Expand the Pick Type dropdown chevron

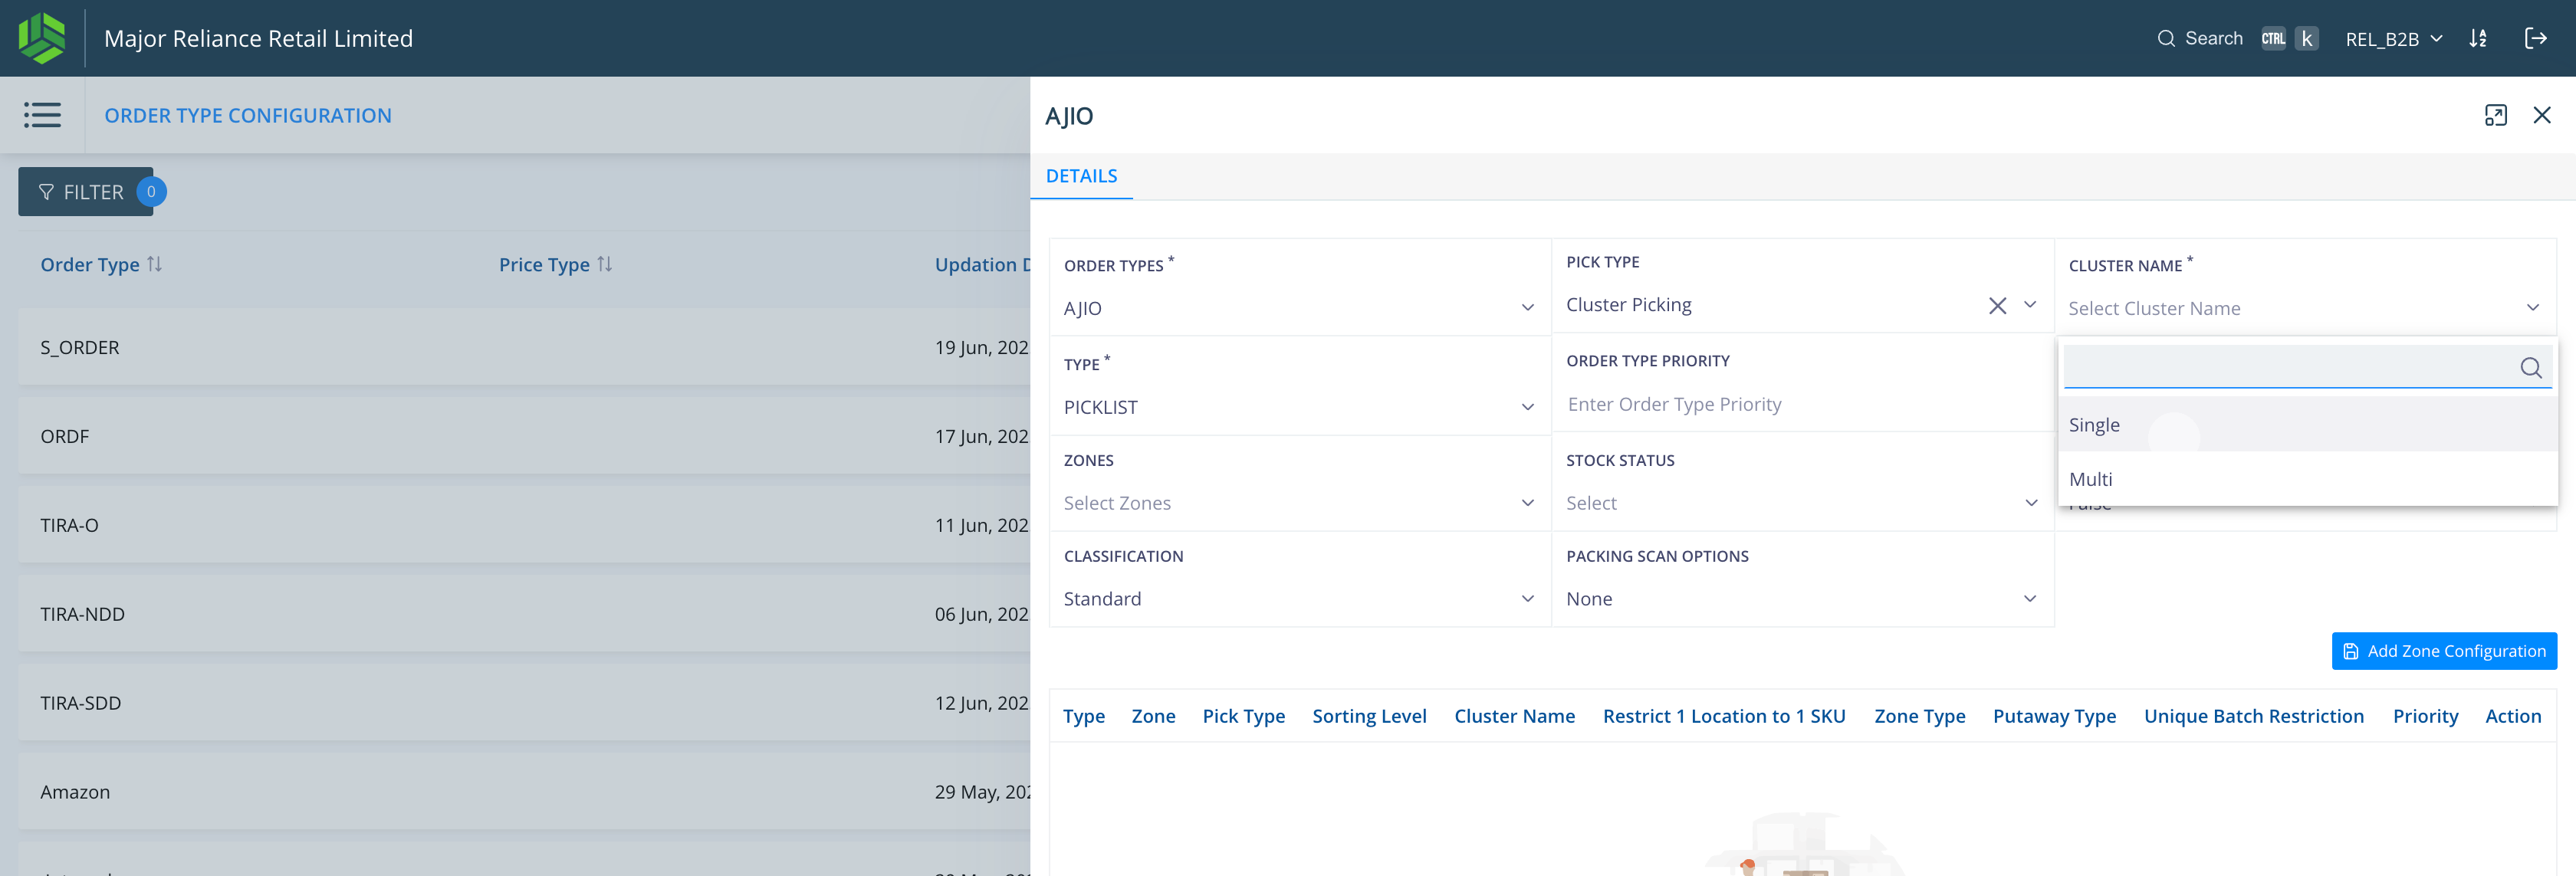coord(2030,305)
